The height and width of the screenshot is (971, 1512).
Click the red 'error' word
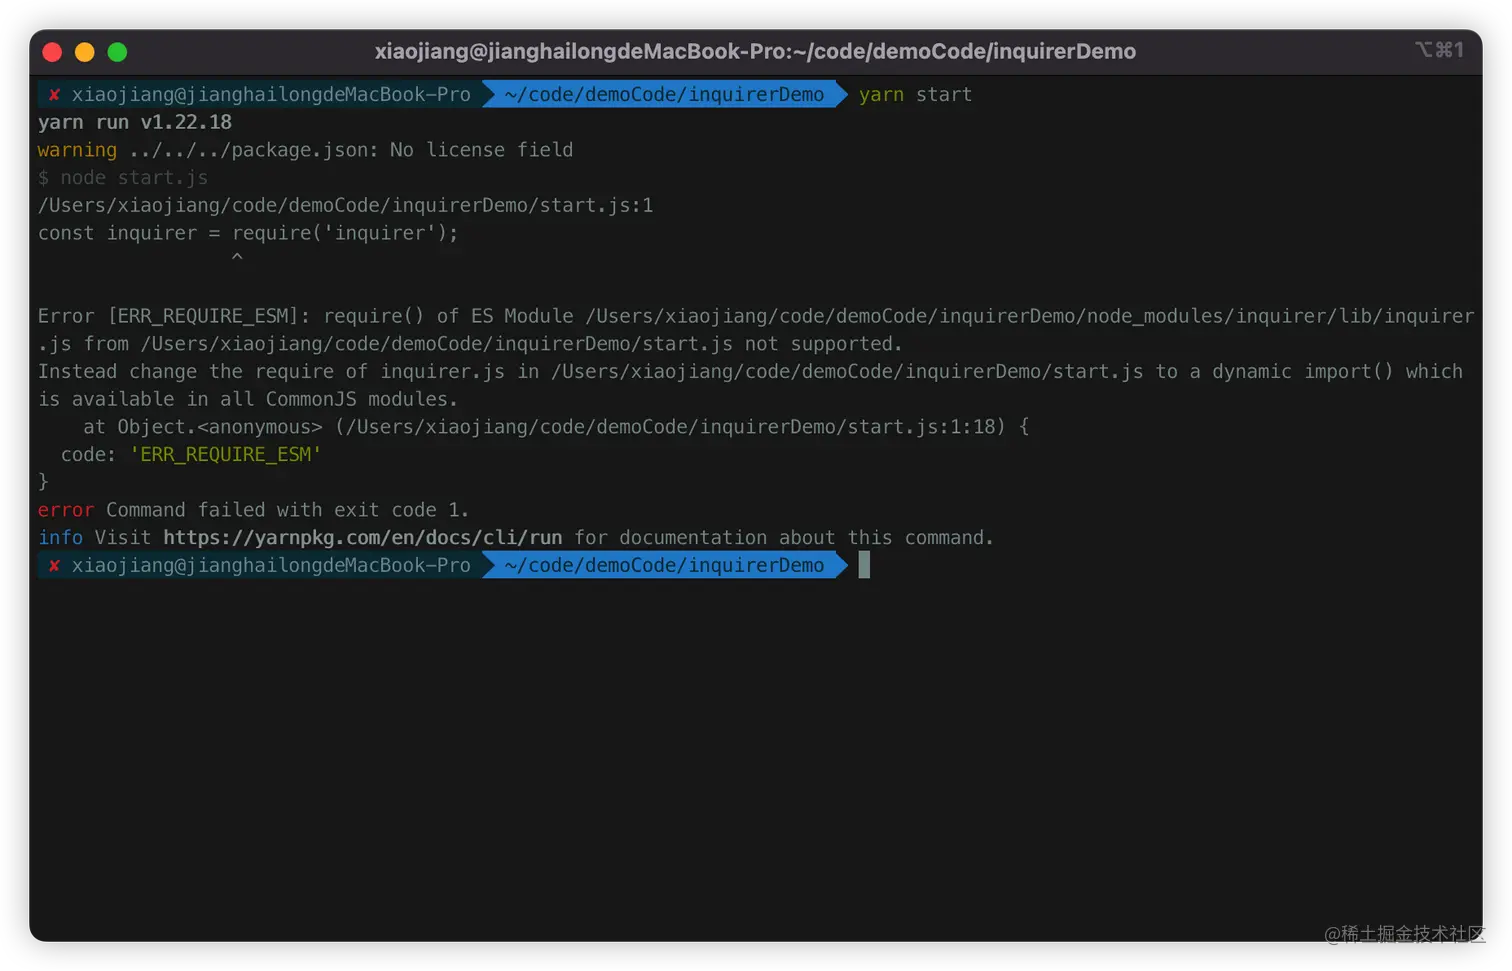click(x=66, y=510)
